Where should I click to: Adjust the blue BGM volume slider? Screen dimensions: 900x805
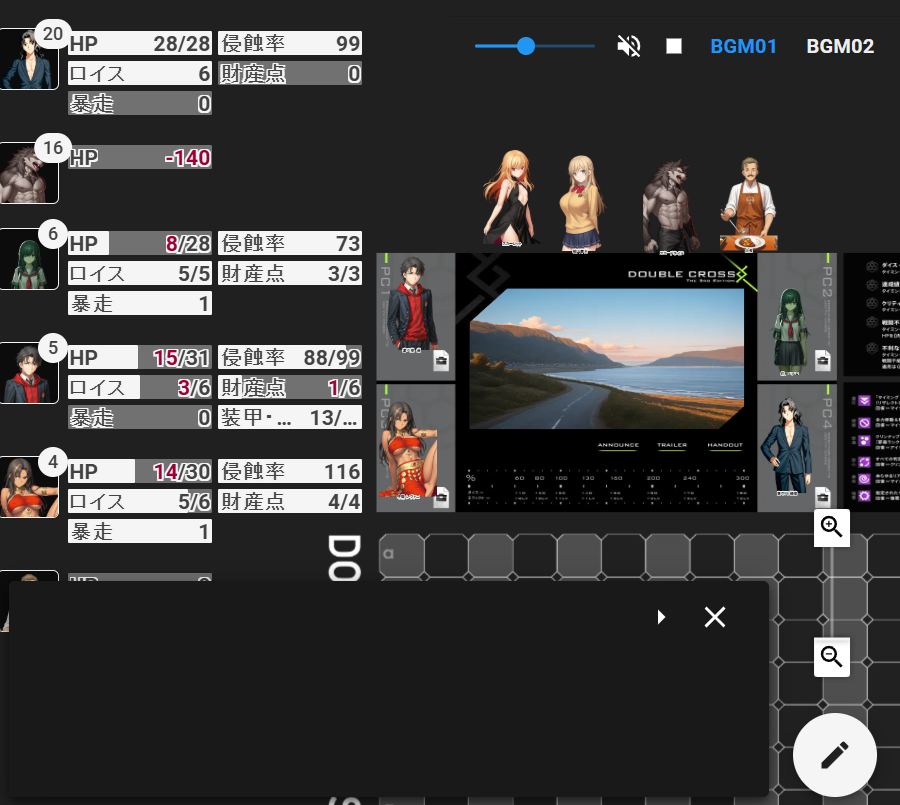coord(526,46)
